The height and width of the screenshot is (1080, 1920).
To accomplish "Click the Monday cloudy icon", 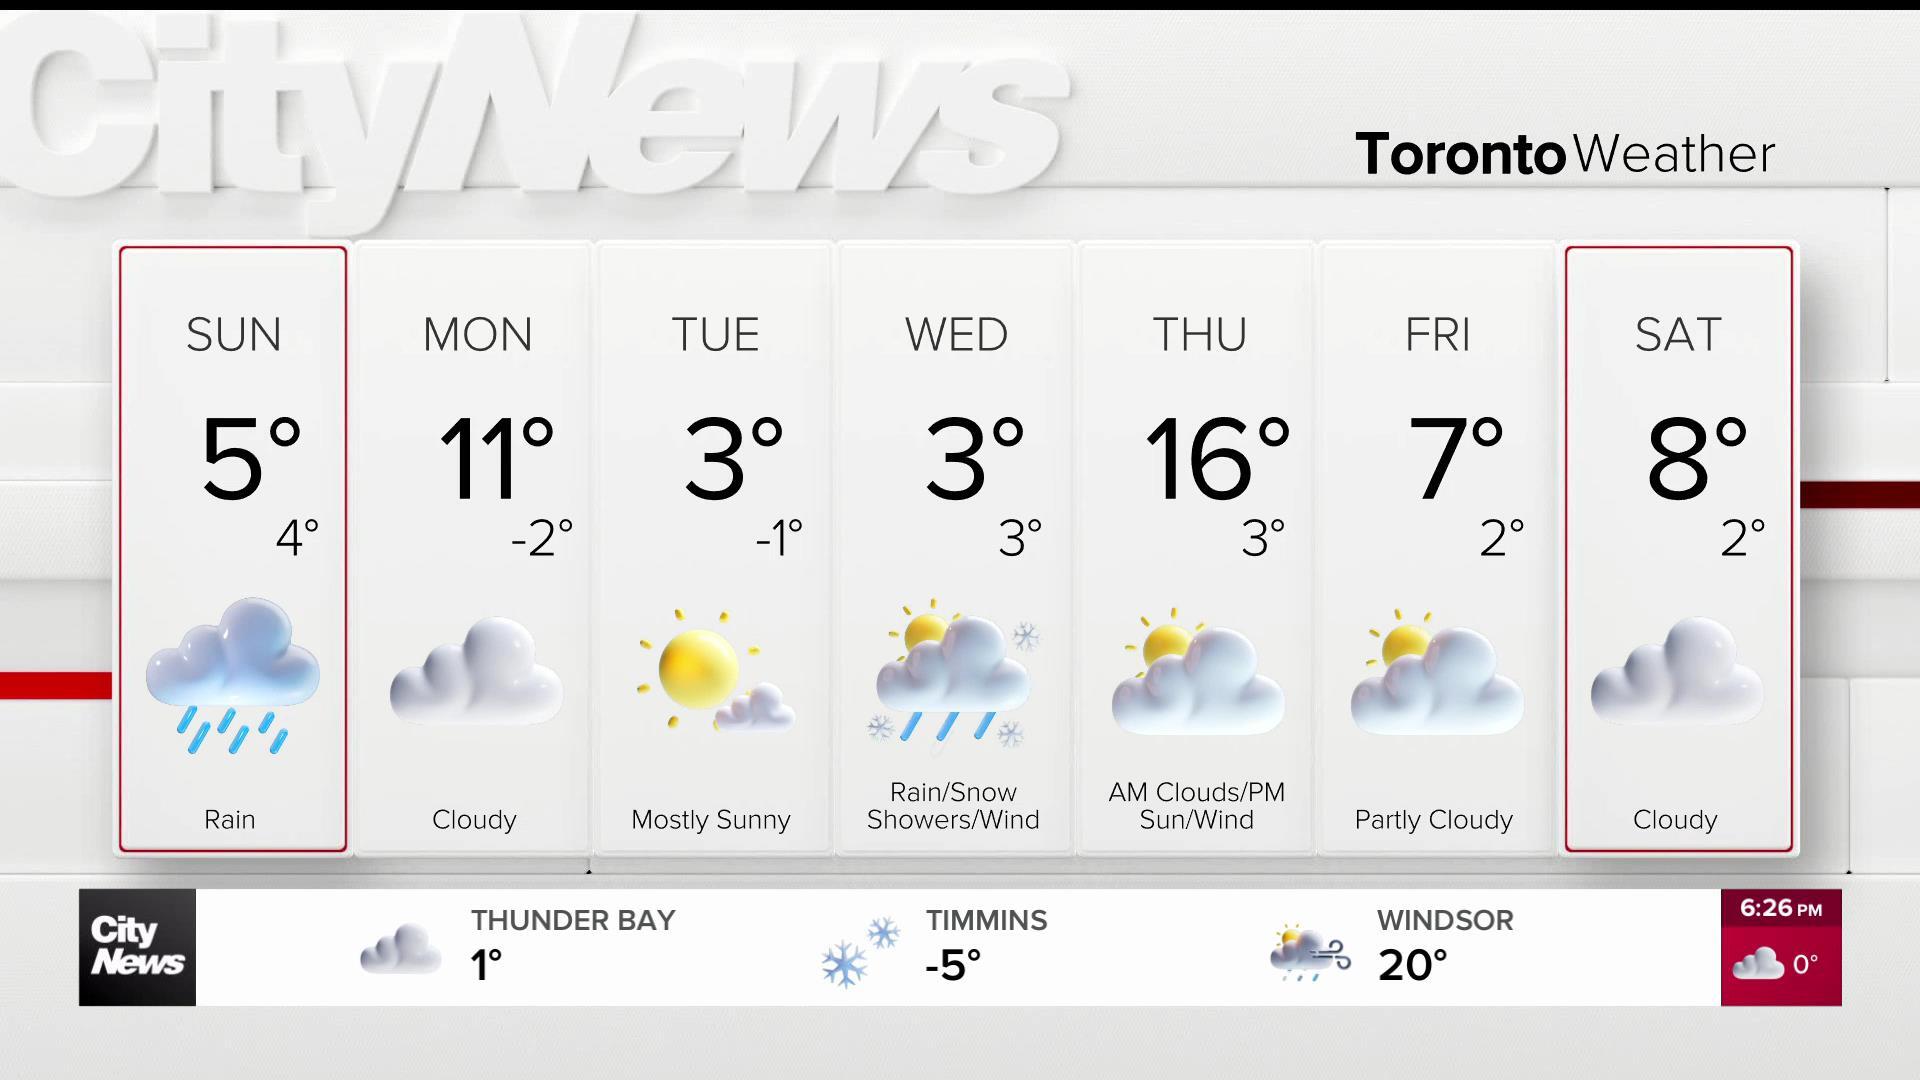I will click(x=476, y=671).
